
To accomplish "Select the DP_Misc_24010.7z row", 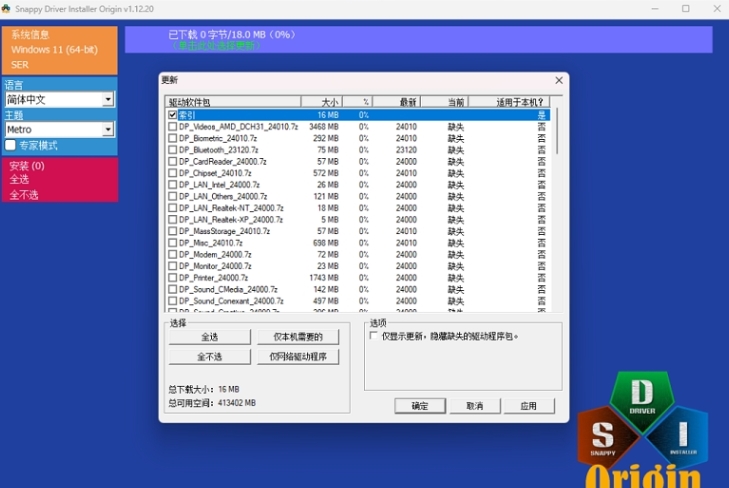I will (358, 243).
